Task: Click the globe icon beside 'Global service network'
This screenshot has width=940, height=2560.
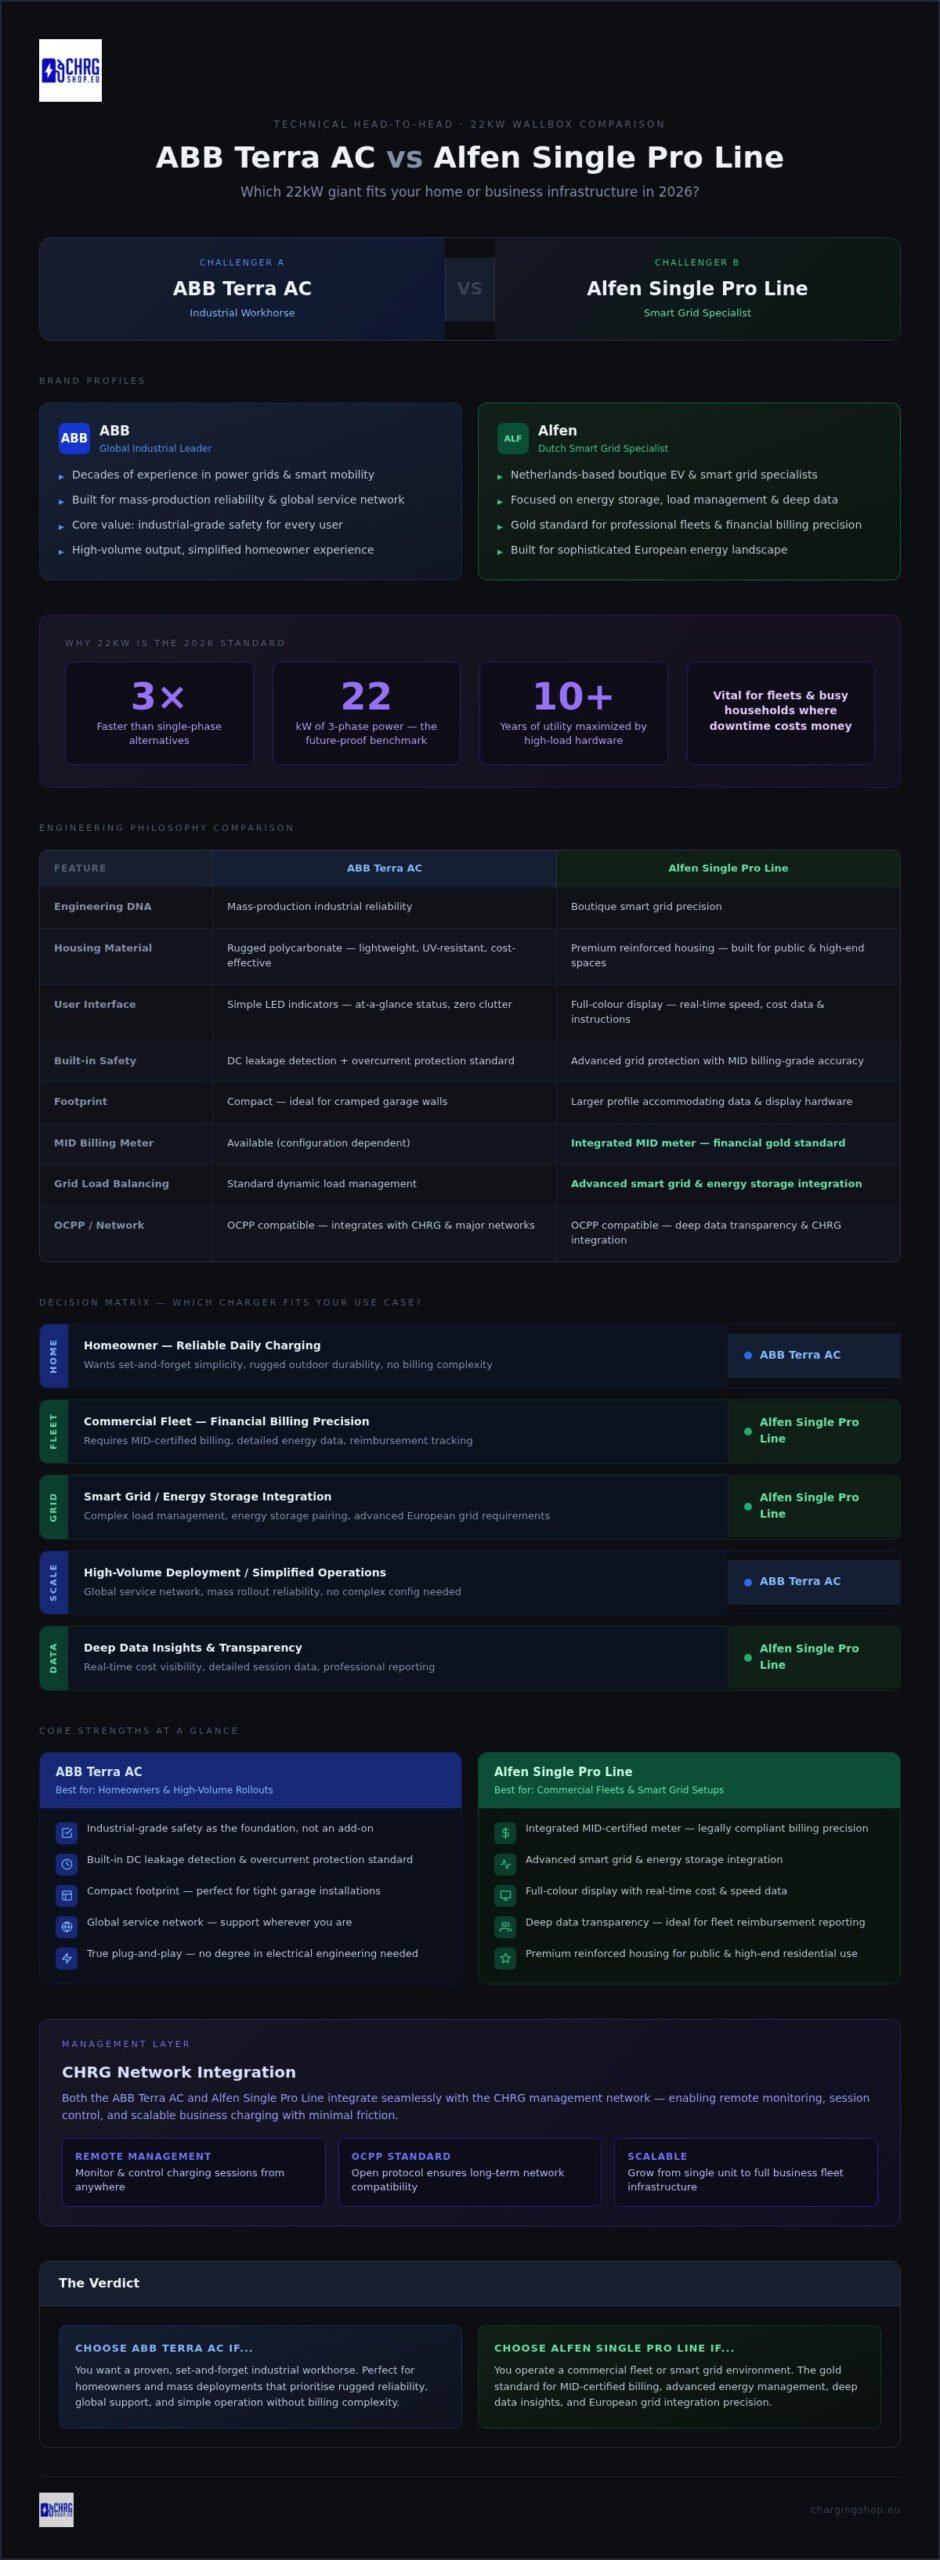Action: (67, 1927)
